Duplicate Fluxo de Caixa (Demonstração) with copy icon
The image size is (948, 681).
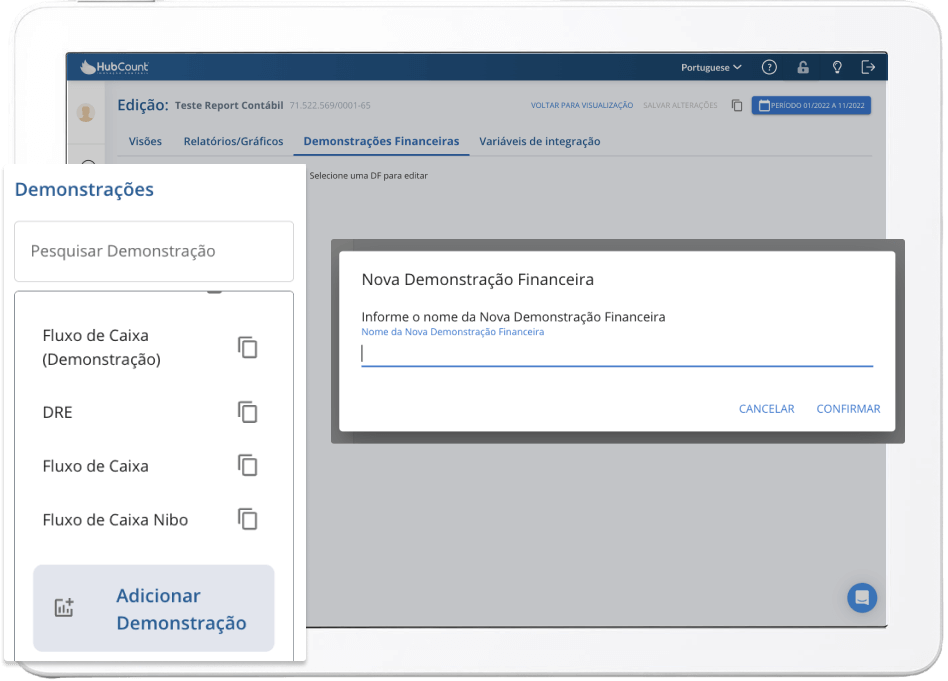(x=247, y=348)
